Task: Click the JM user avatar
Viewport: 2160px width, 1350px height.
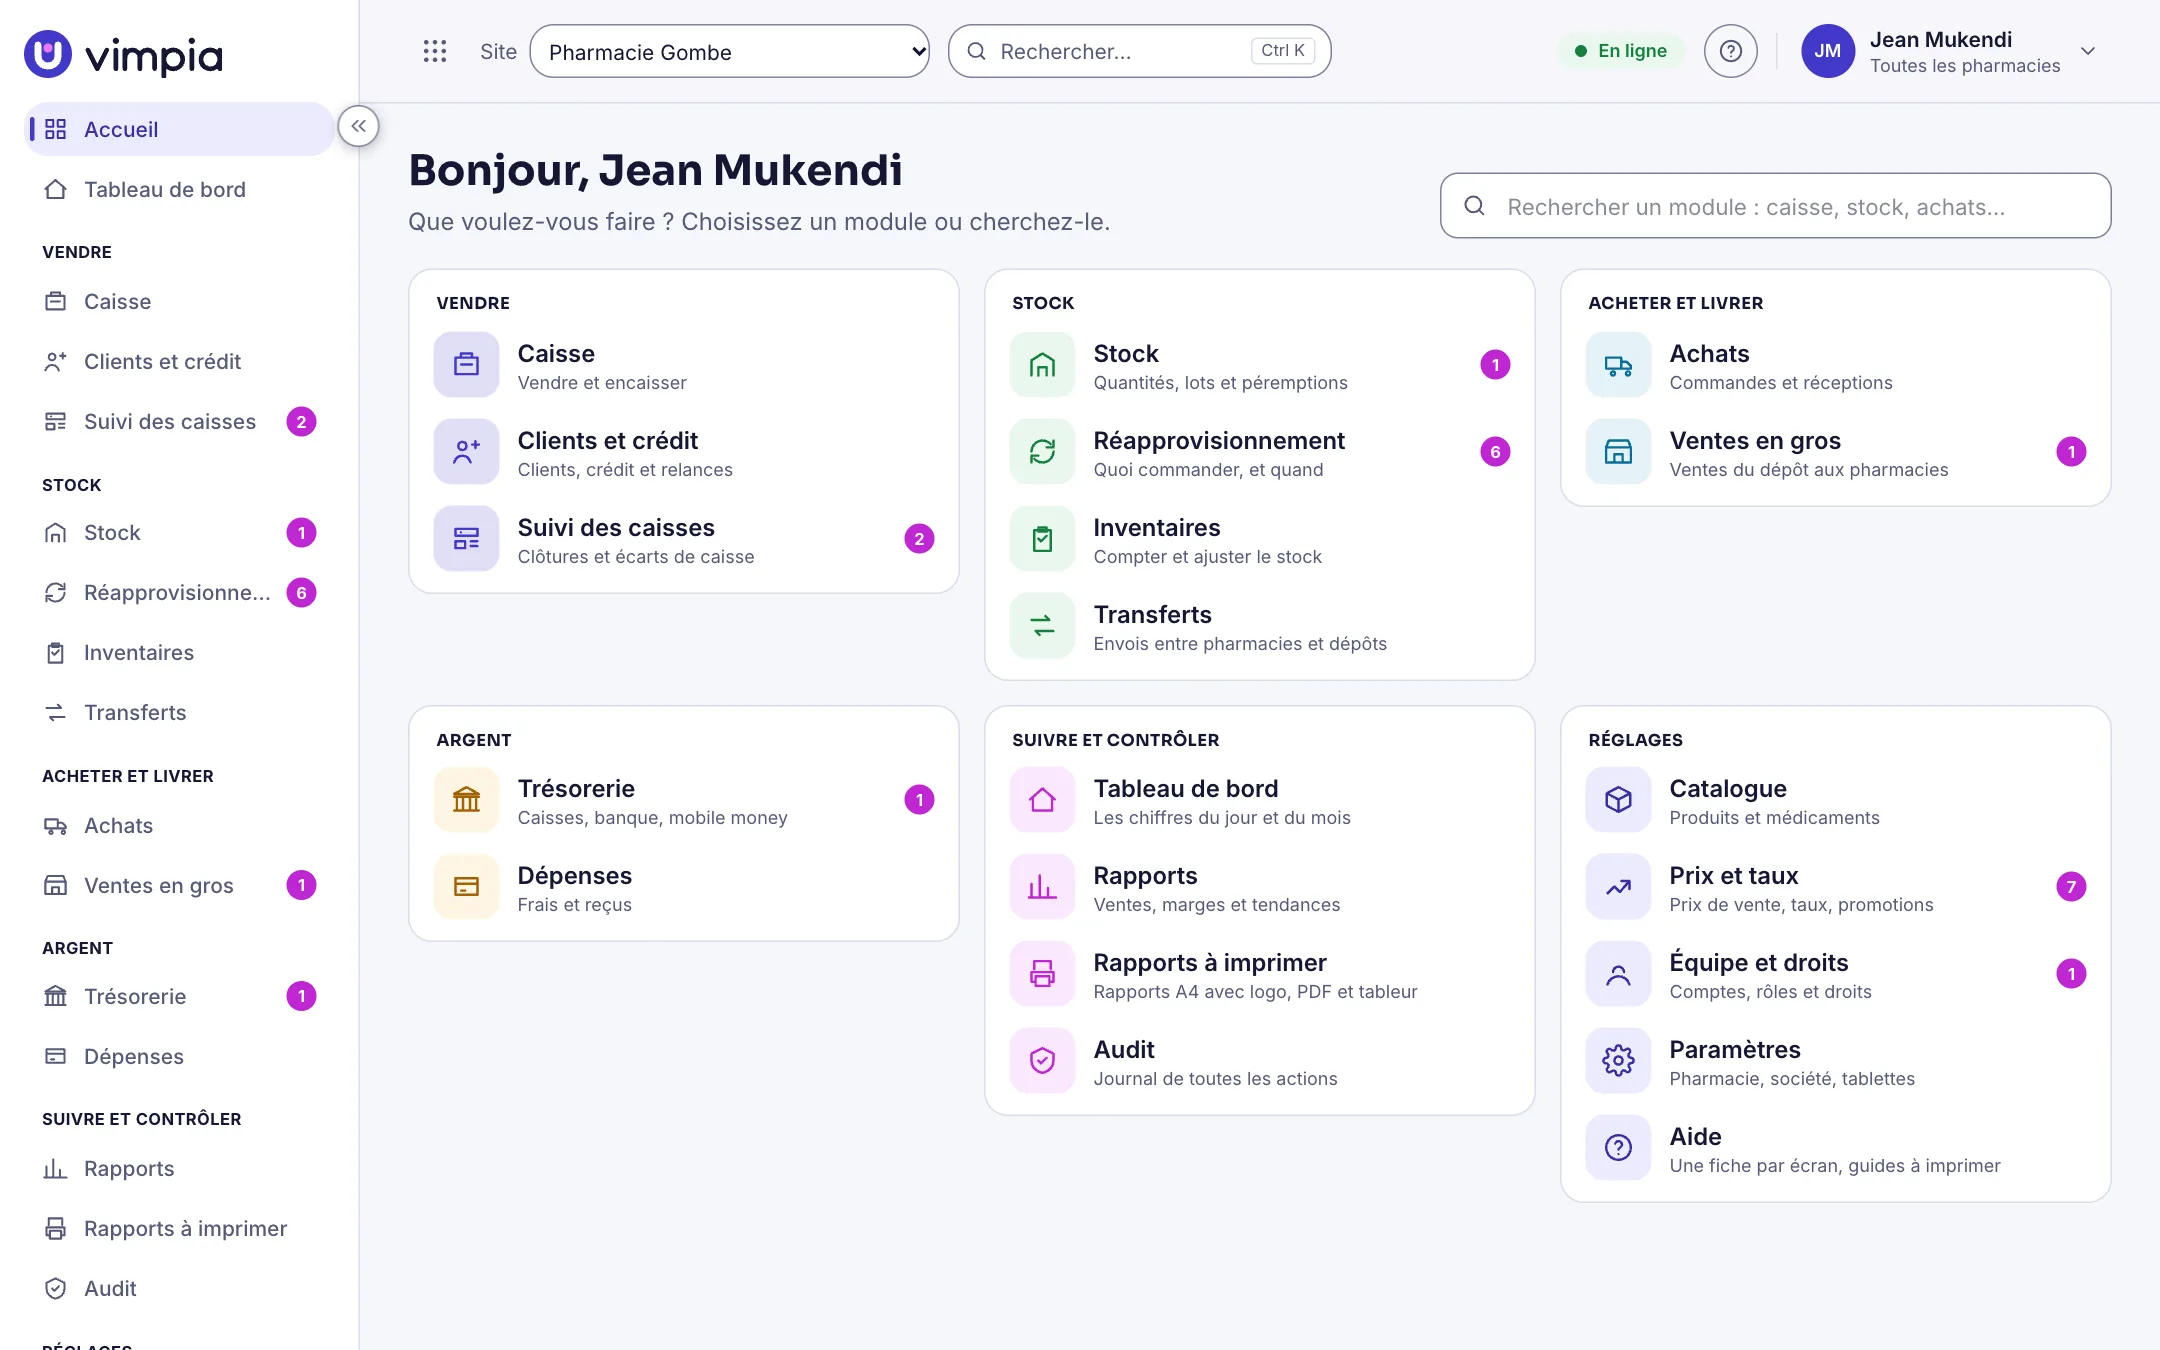Action: [1828, 51]
